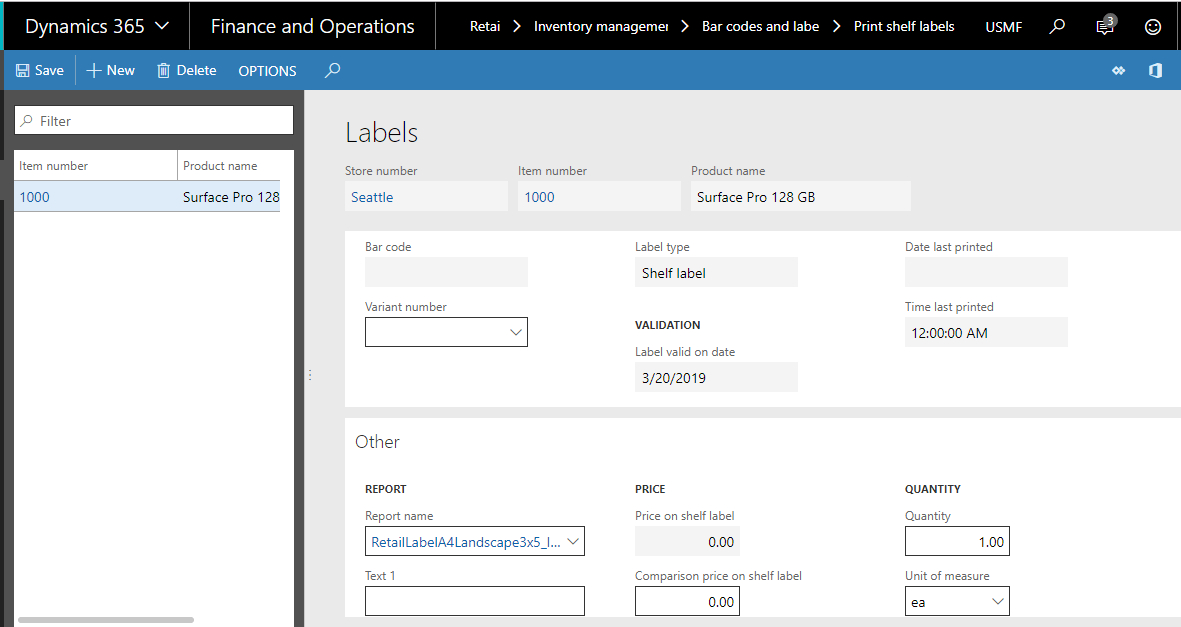The width and height of the screenshot is (1181, 627).
Task: Open the Unit of measure dropdown
Action: [x=997, y=601]
